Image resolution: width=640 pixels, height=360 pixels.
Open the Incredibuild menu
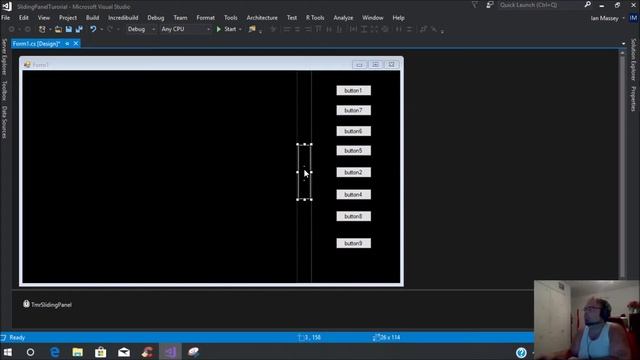pos(123,18)
